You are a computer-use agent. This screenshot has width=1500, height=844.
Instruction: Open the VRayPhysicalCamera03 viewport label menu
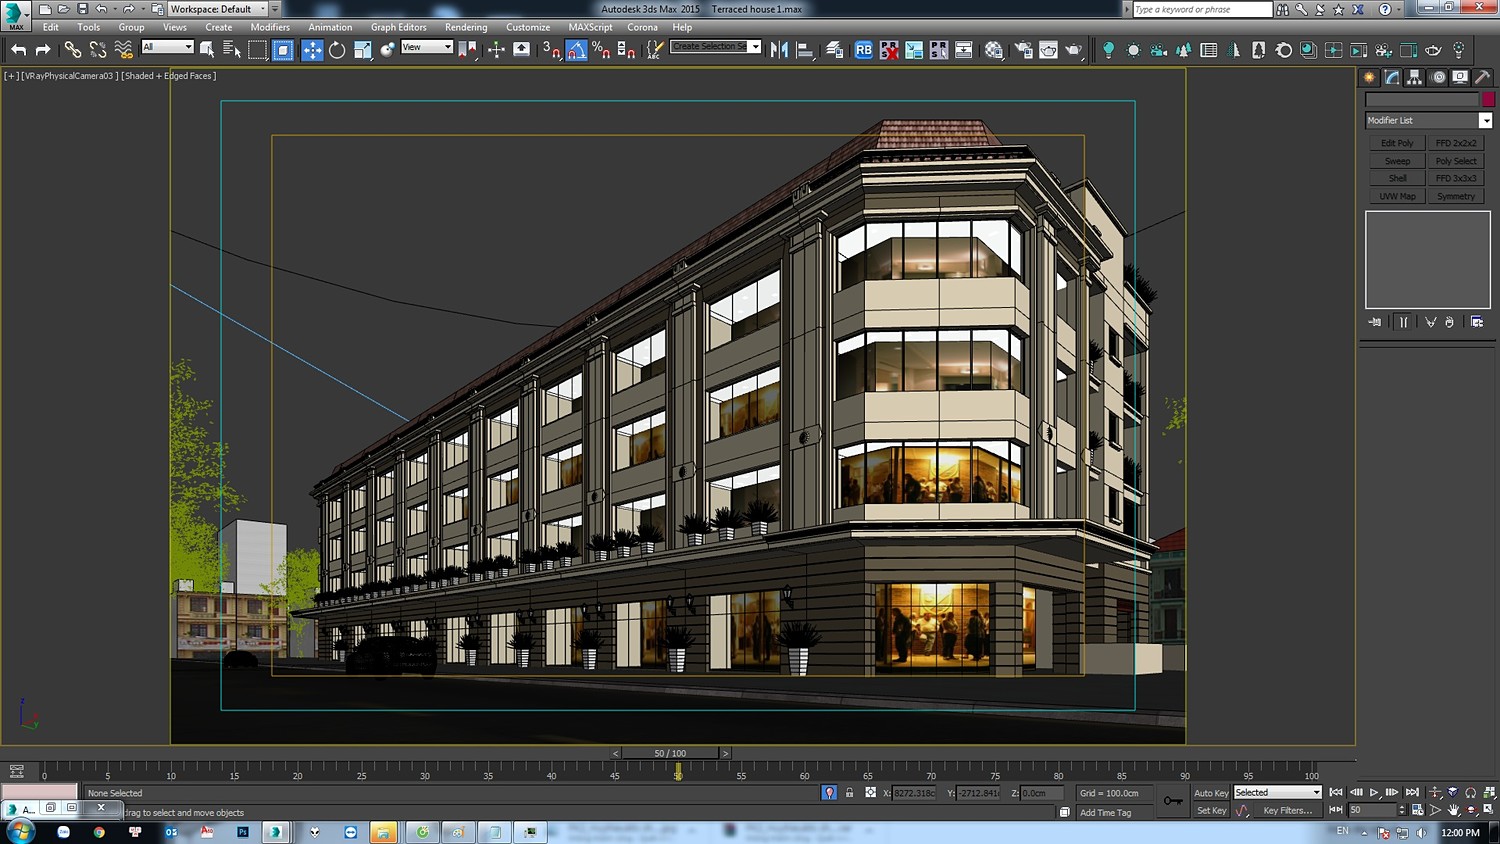69,76
